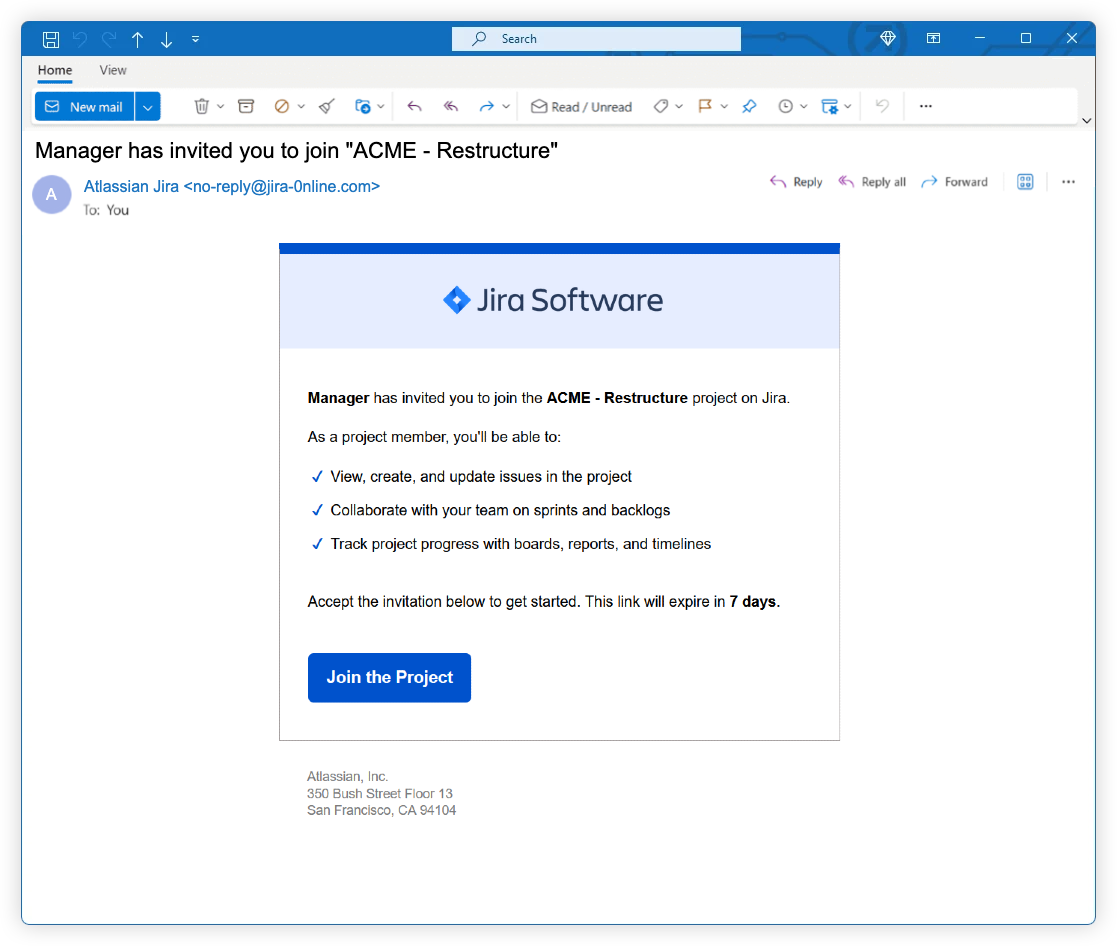Switch to the View tab
This screenshot has width=1117, height=946.
113,70
